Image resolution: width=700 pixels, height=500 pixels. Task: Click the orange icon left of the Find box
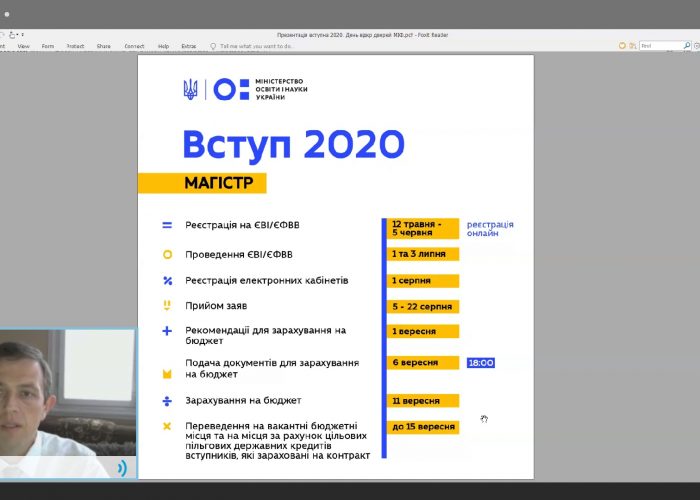click(x=633, y=46)
